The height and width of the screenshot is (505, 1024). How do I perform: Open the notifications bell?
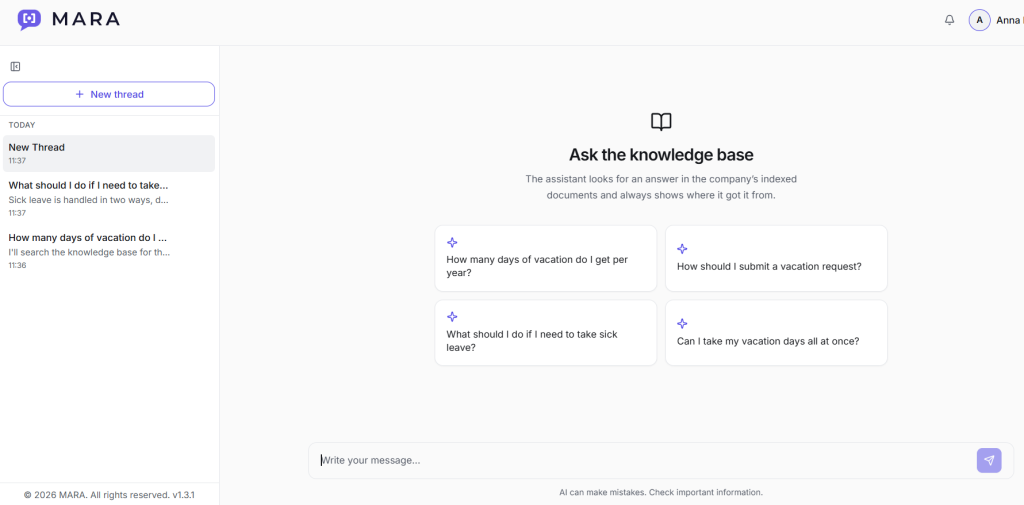(950, 20)
